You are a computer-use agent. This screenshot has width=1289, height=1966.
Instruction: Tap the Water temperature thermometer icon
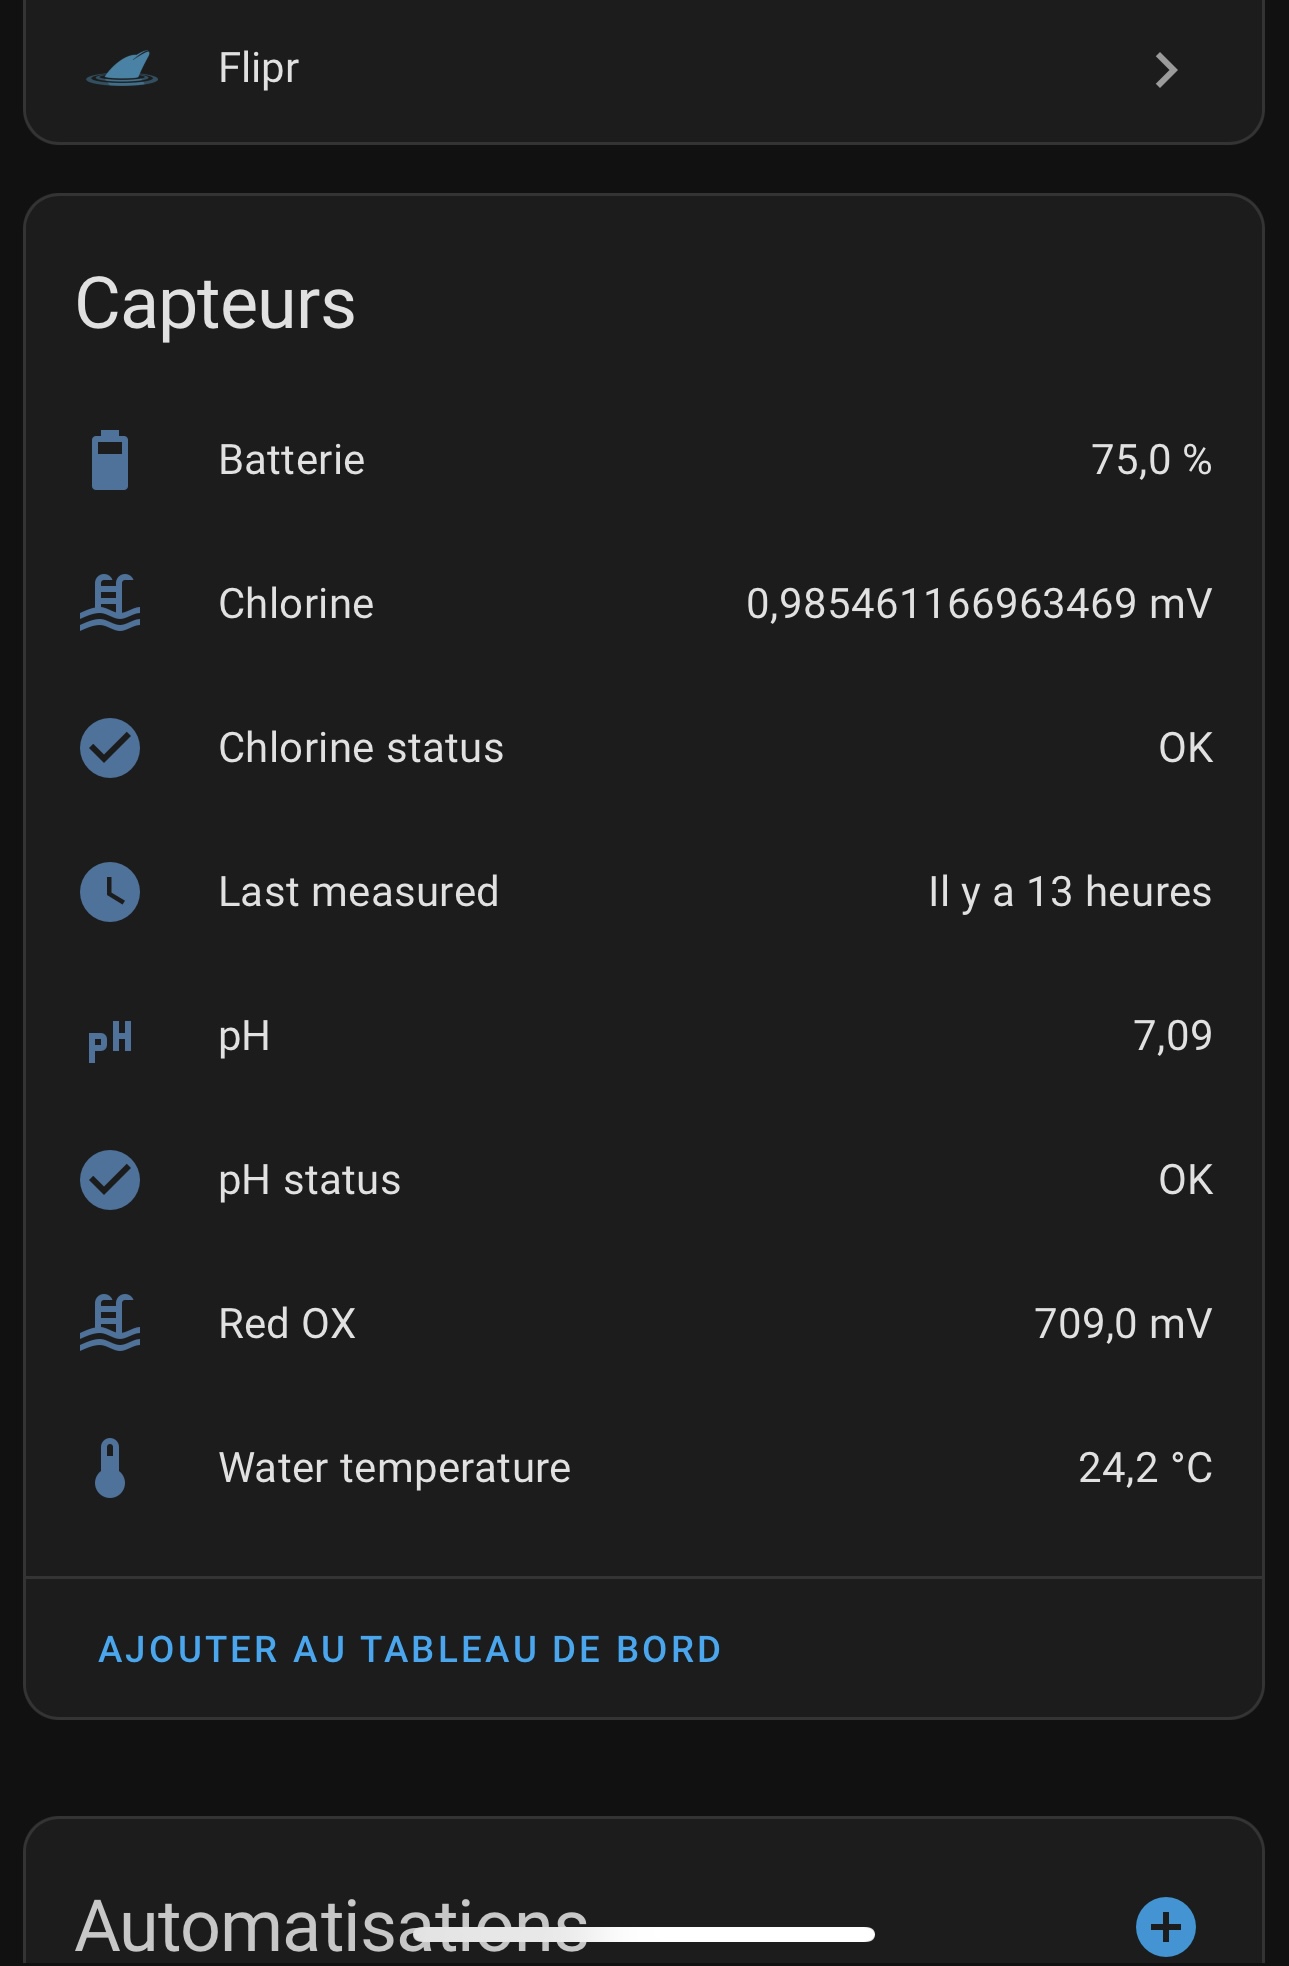(110, 1468)
